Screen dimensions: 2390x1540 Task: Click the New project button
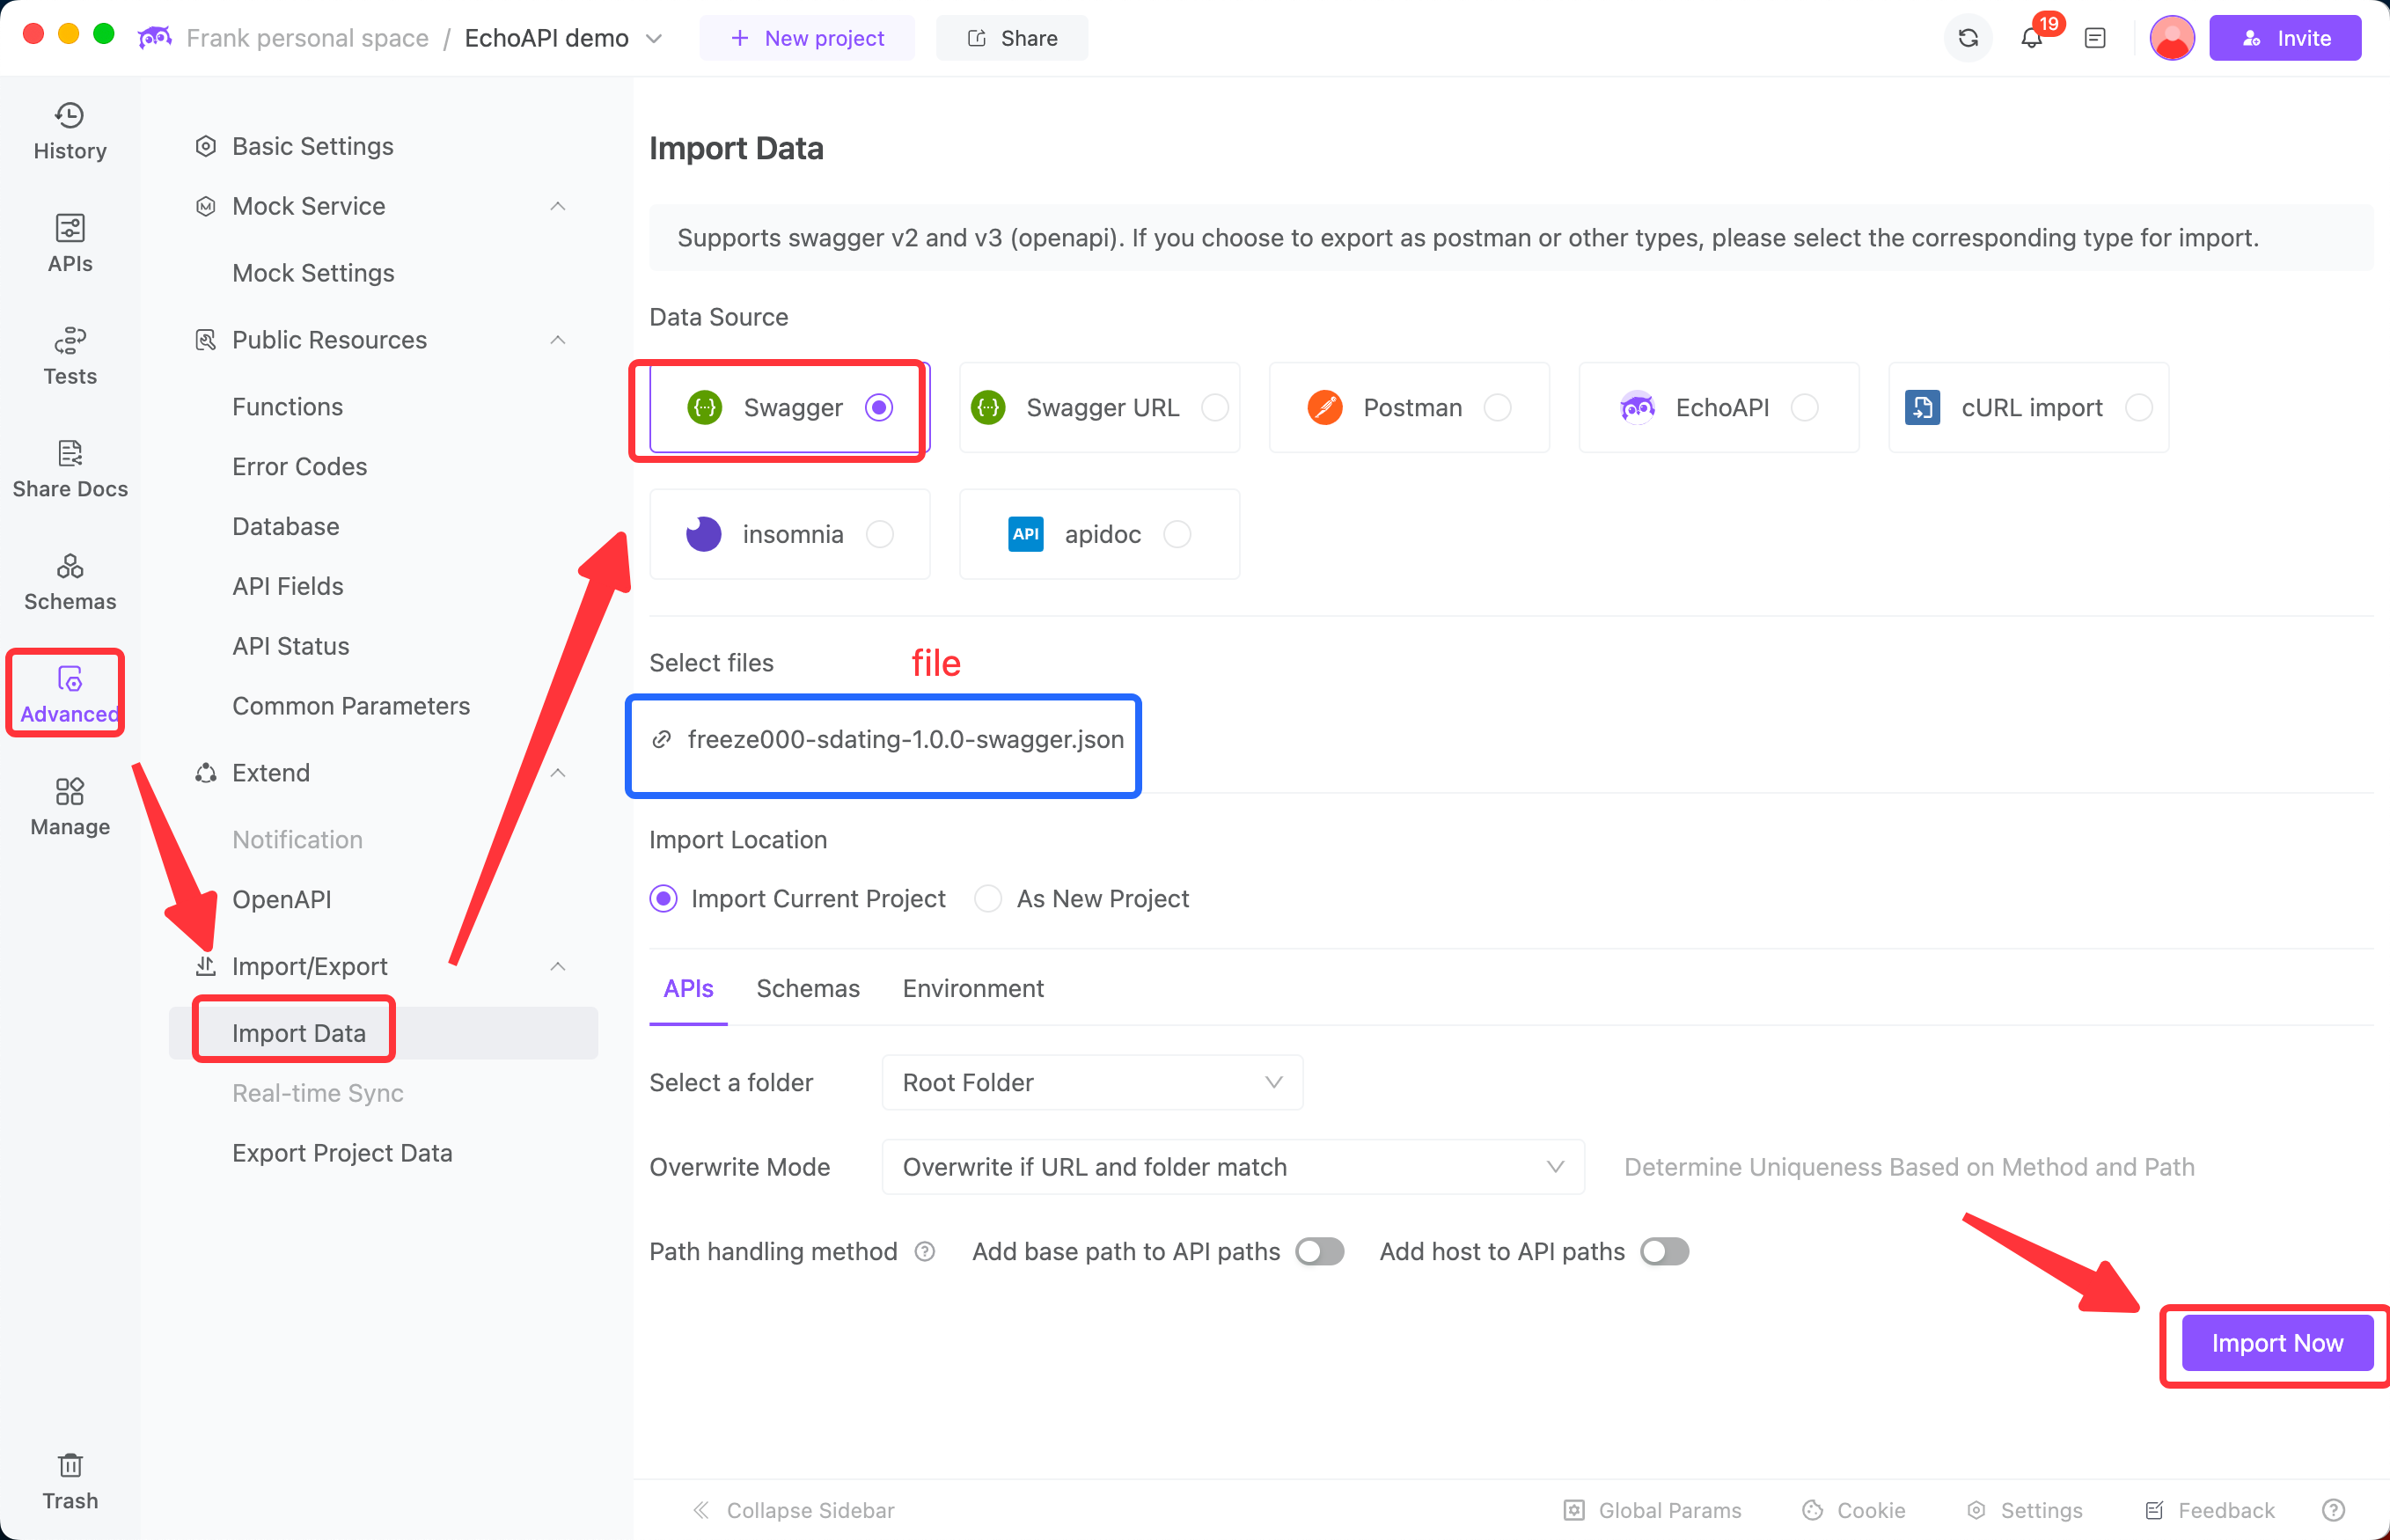pyautogui.click(x=807, y=38)
